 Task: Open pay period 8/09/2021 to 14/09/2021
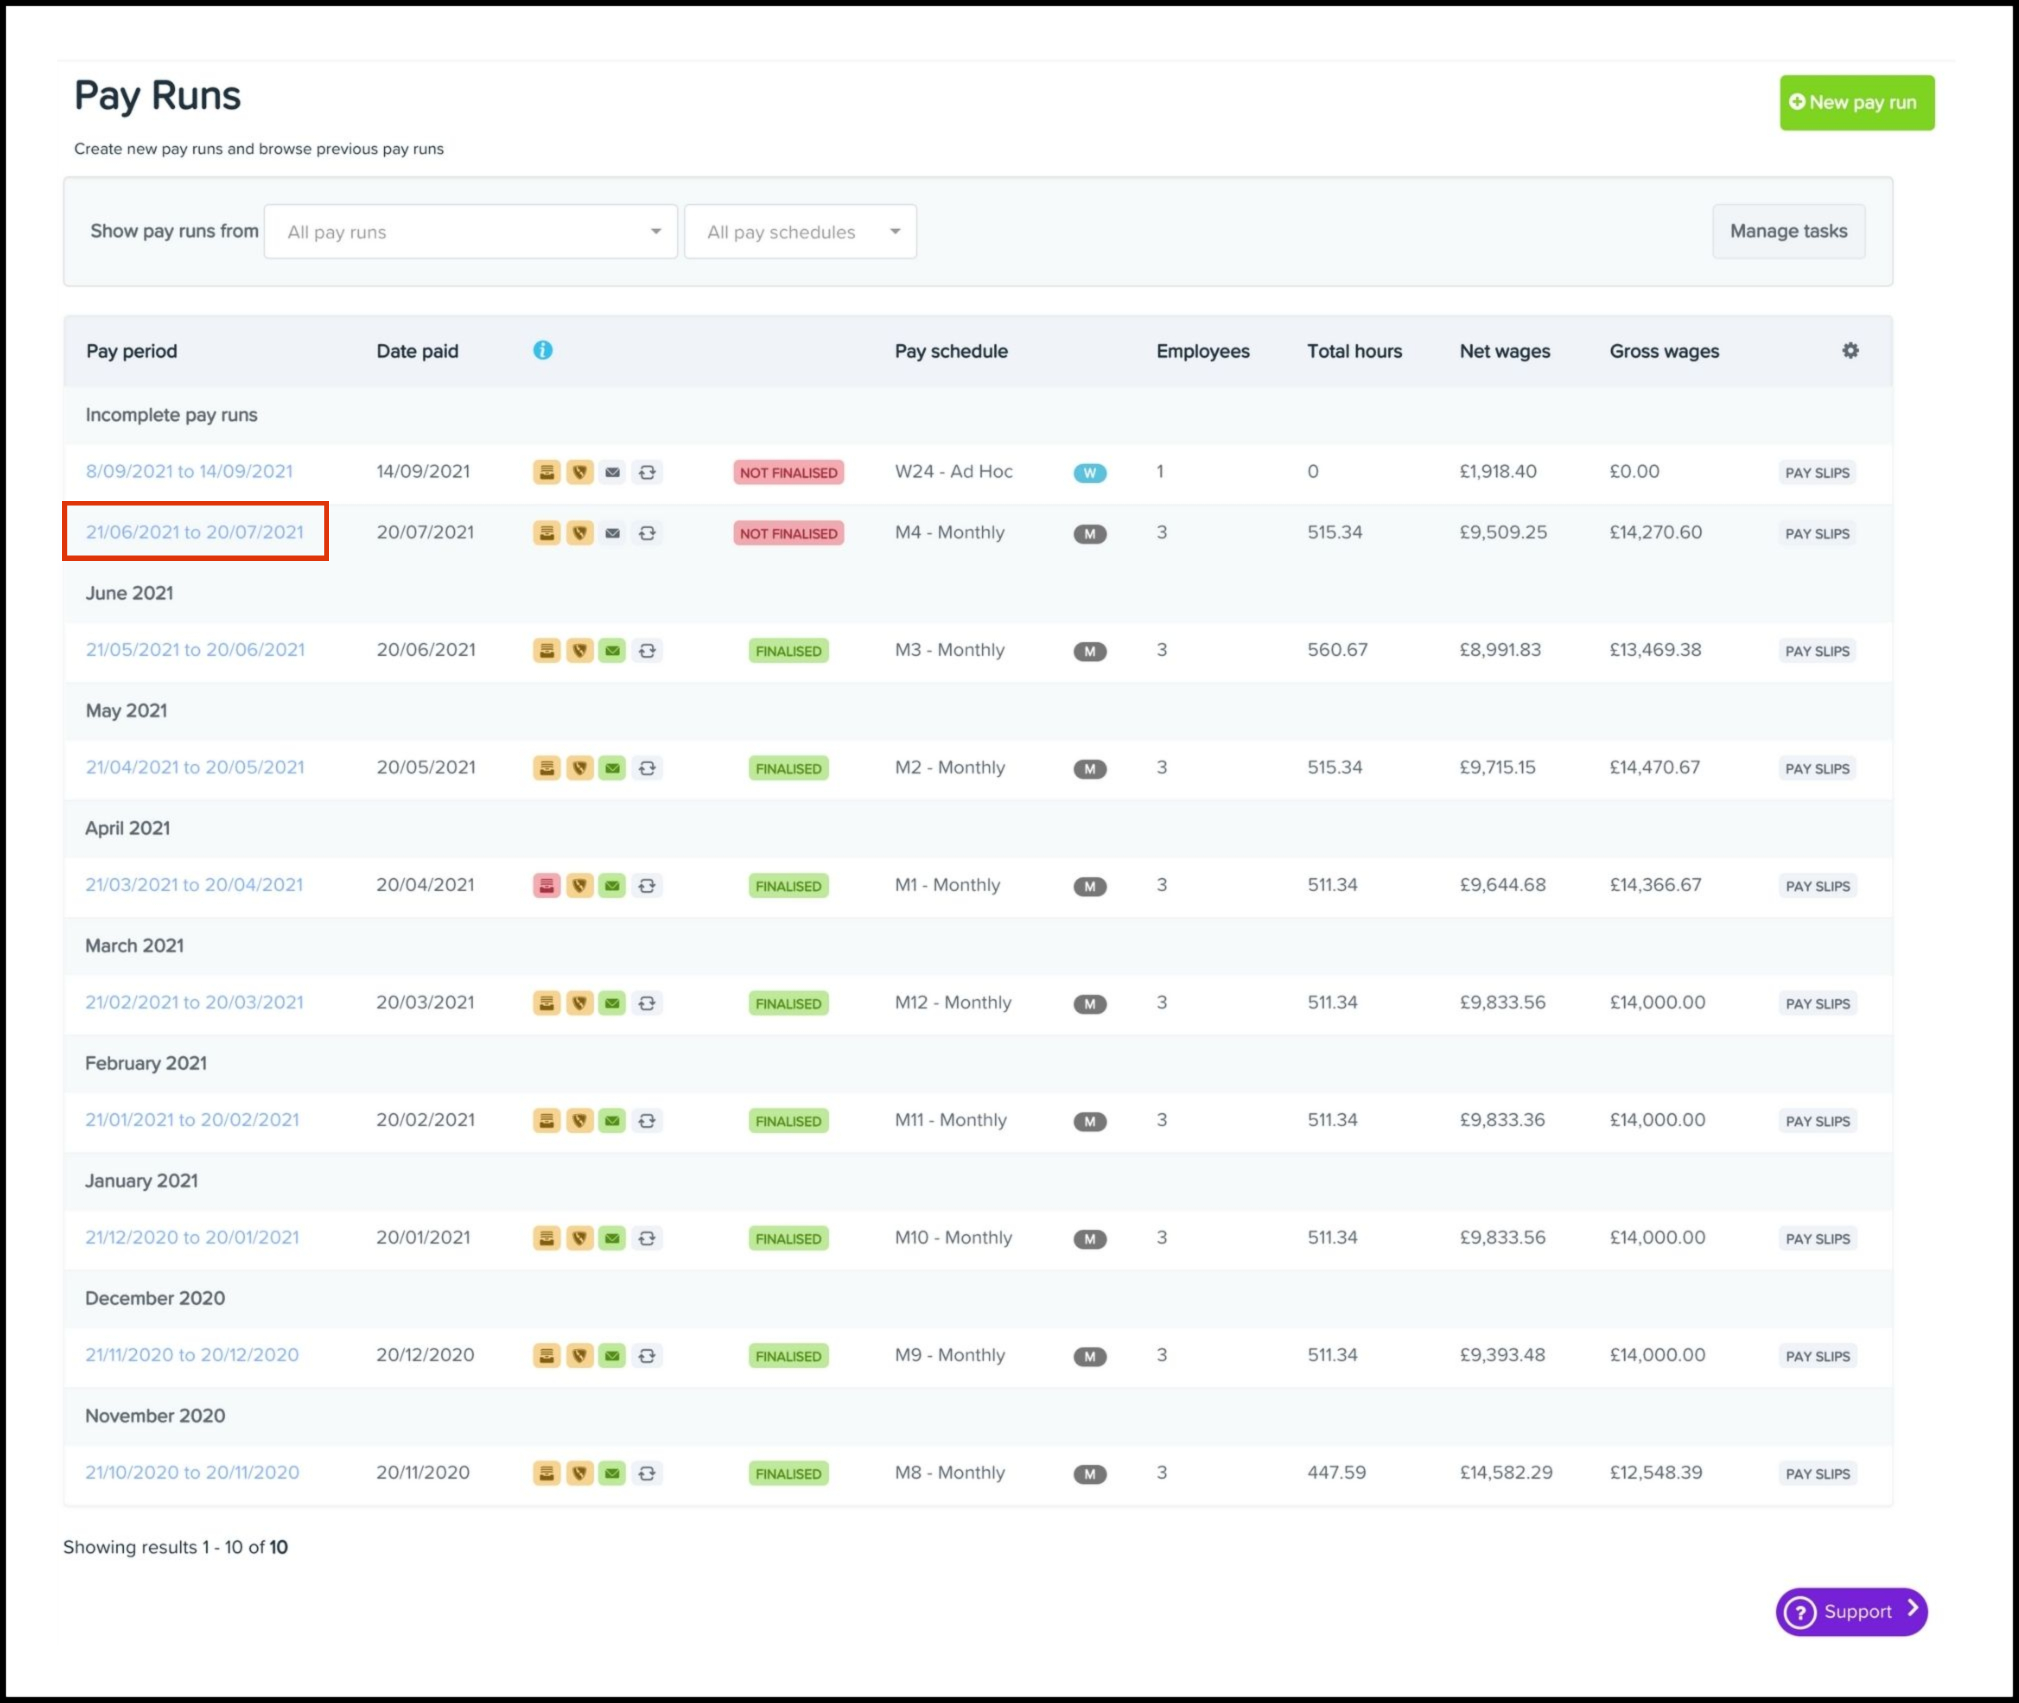(189, 471)
